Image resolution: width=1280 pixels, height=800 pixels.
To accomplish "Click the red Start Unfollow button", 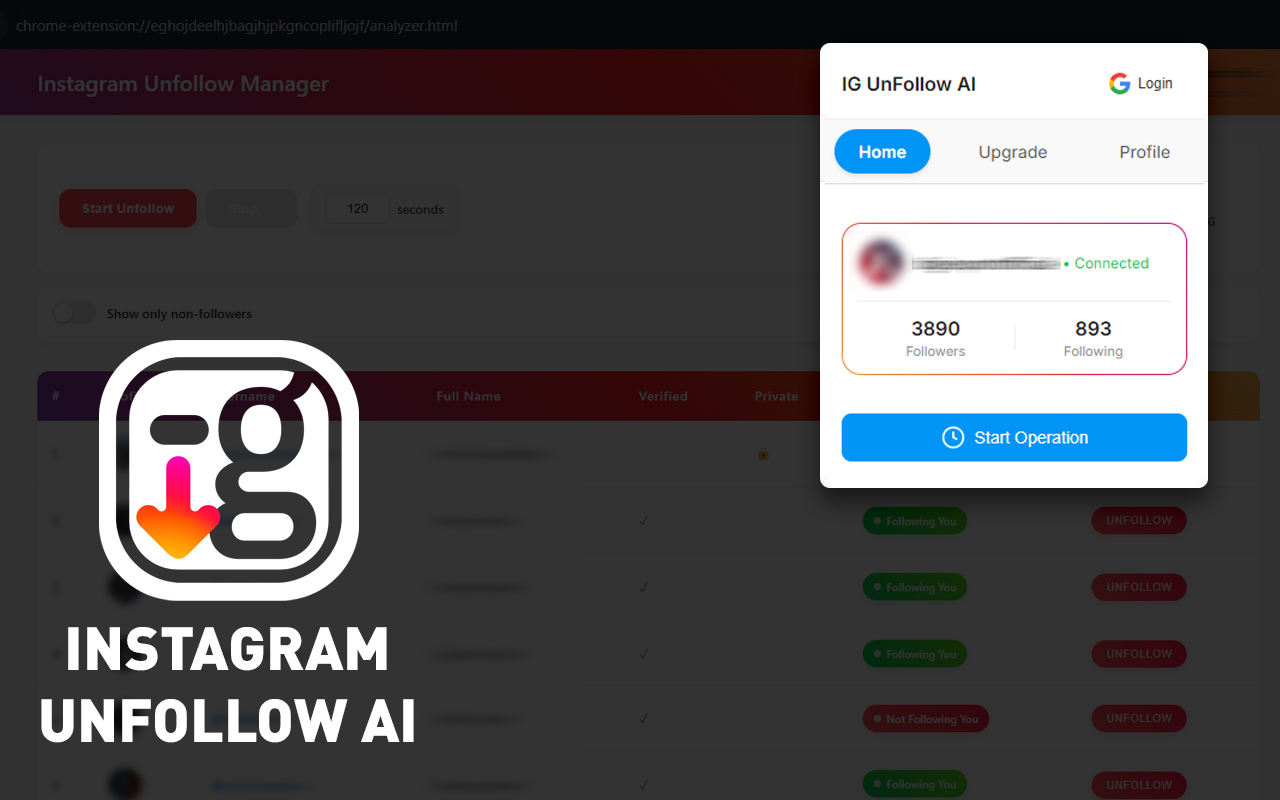I will (x=128, y=208).
